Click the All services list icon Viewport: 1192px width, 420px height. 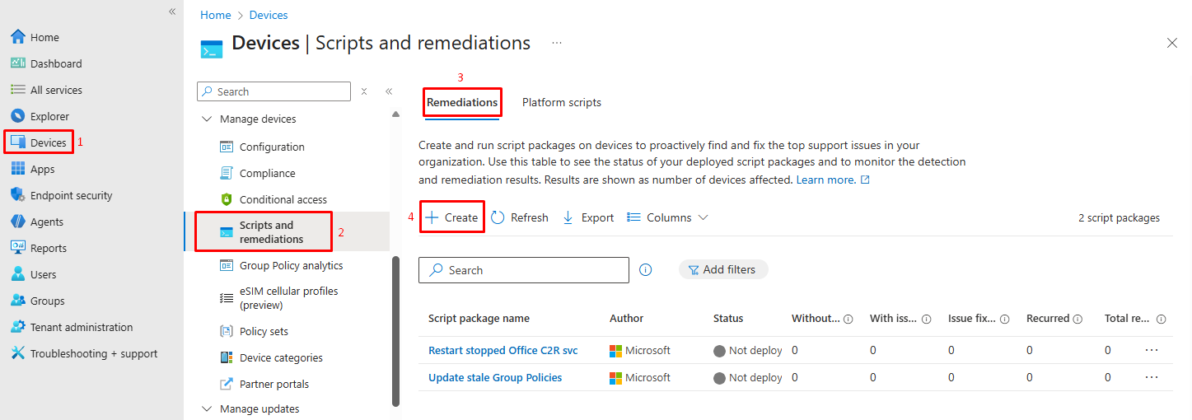coord(18,90)
